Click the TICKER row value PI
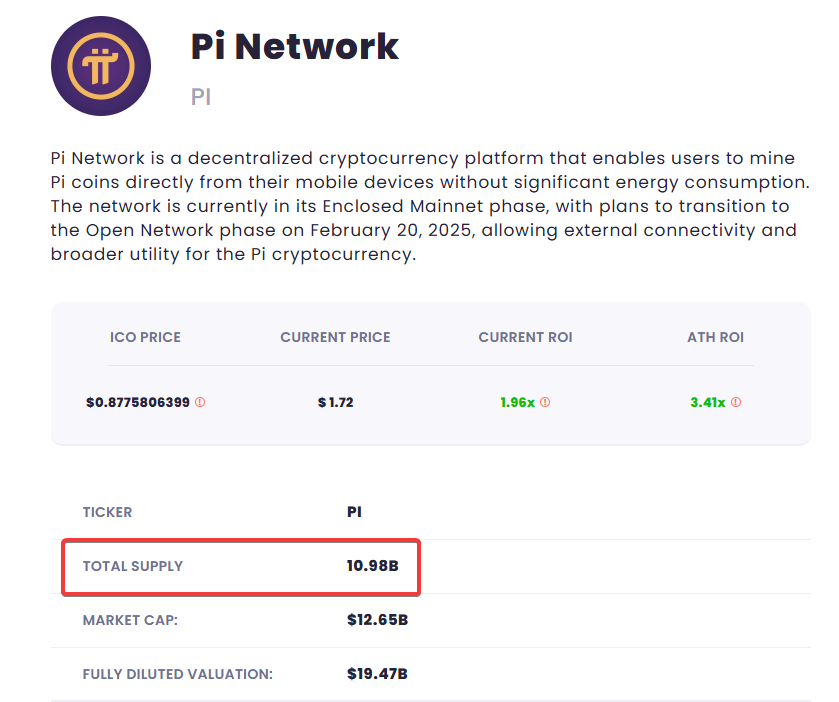The height and width of the screenshot is (702, 839). (354, 512)
